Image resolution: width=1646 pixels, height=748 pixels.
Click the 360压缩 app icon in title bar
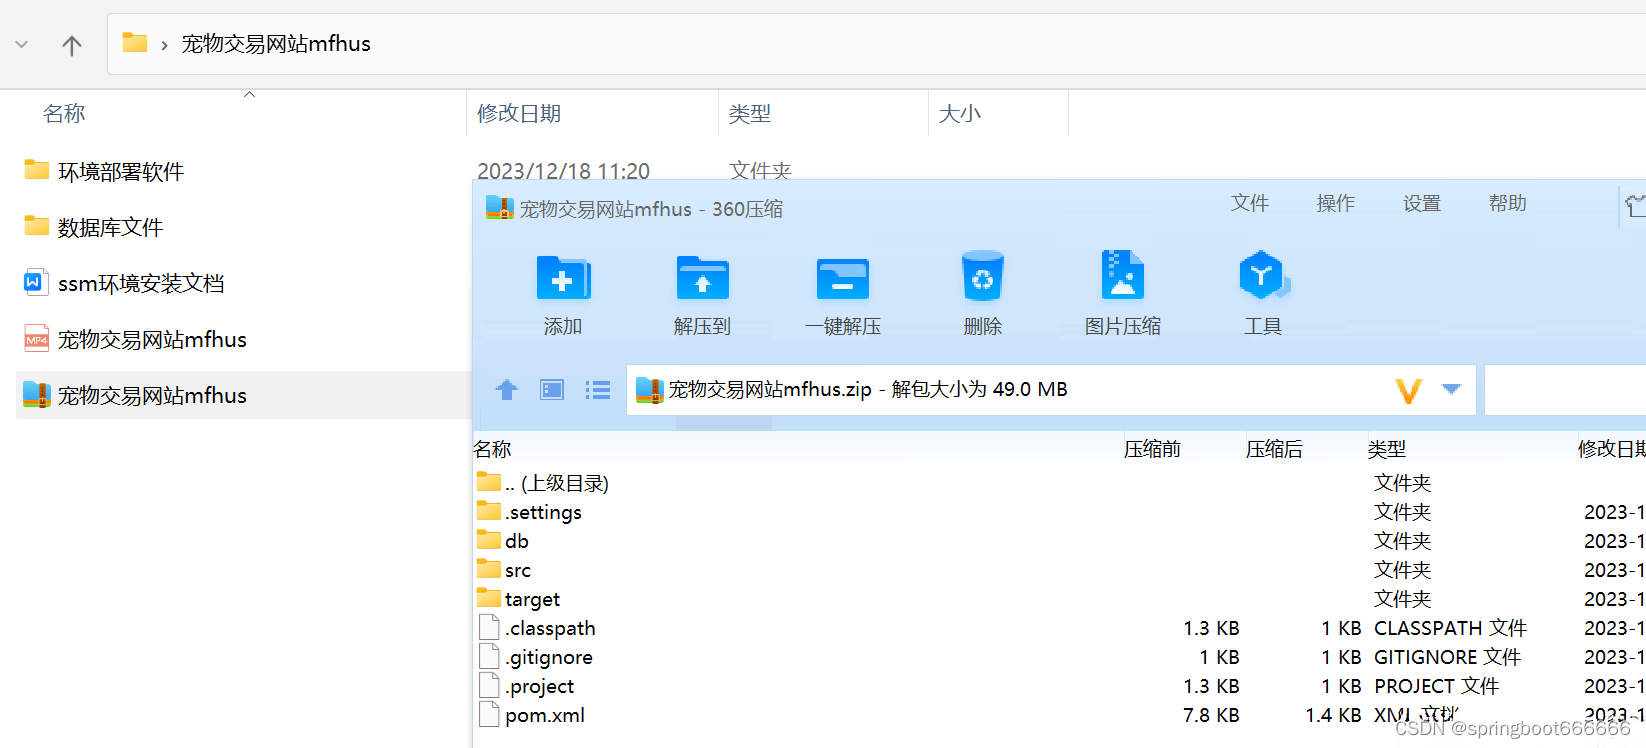(499, 208)
